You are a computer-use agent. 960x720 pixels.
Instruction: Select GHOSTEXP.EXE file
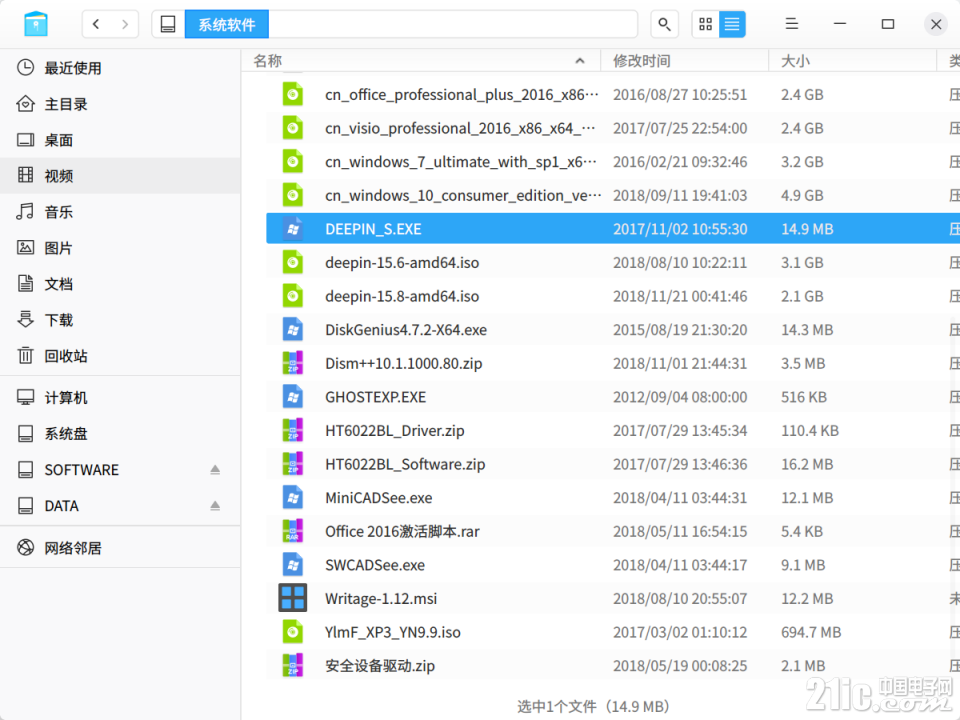click(x=613, y=397)
